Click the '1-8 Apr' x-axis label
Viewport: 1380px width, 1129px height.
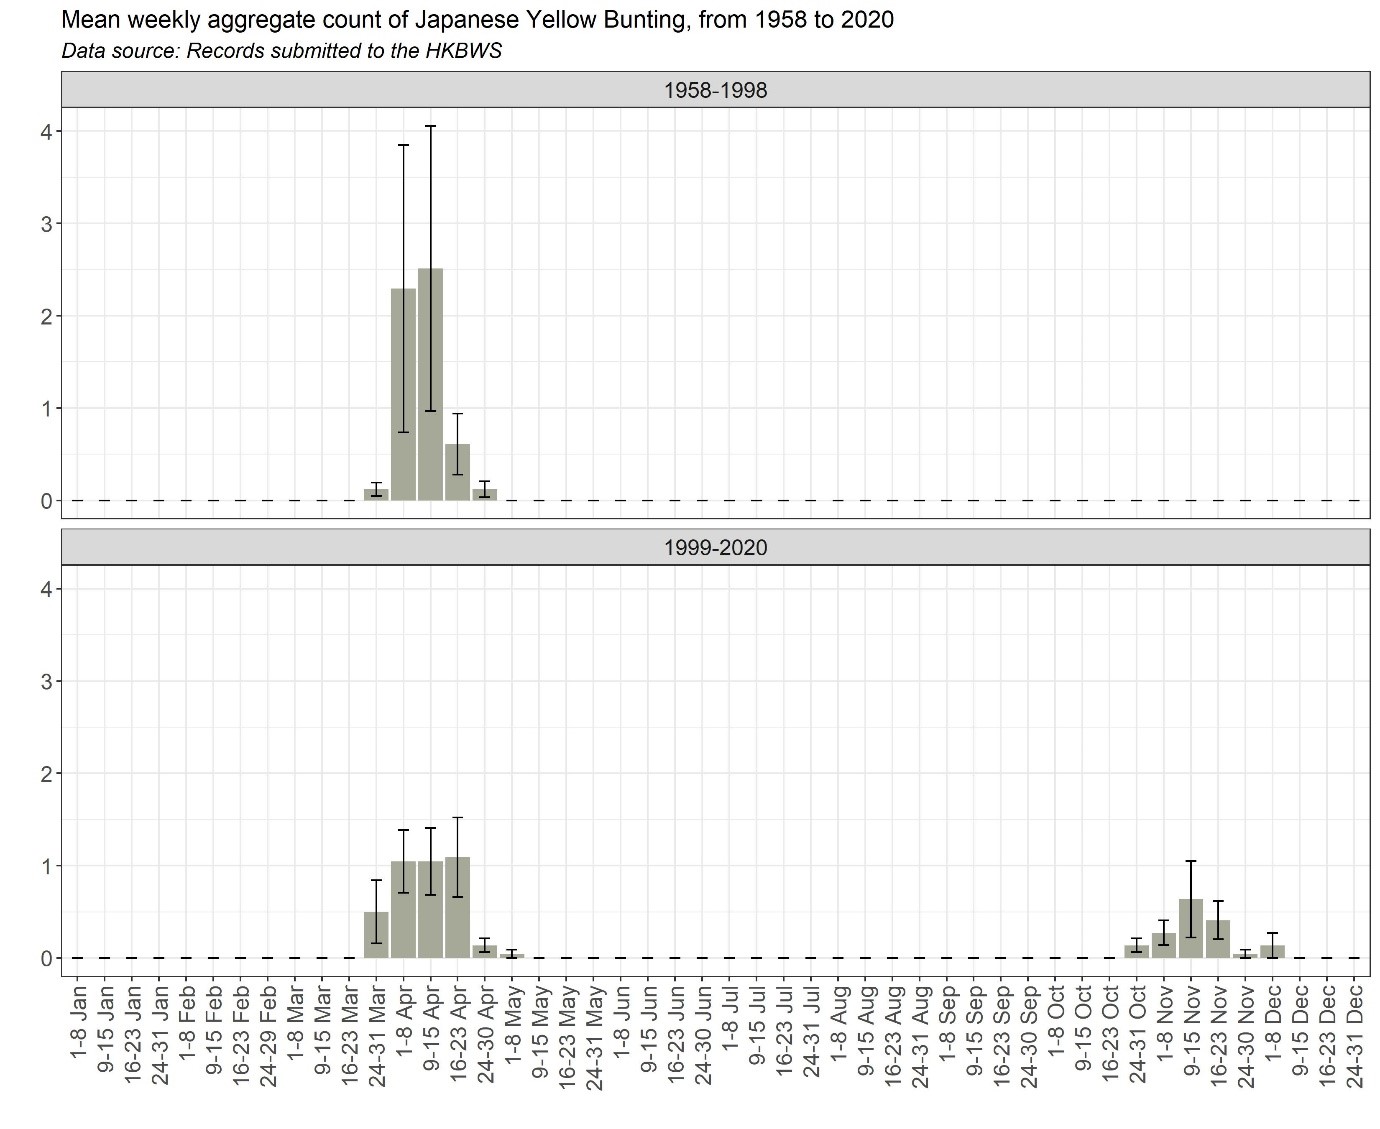[404, 1022]
